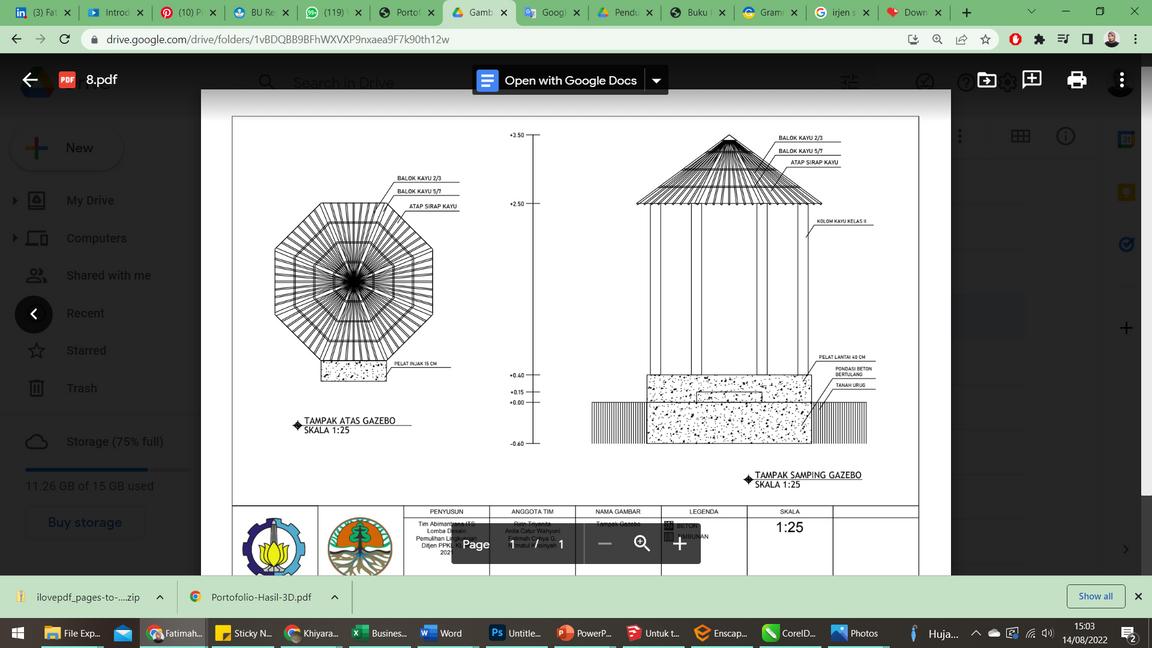Open File Explorer from taskbar
1152x648 pixels.
[72, 633]
